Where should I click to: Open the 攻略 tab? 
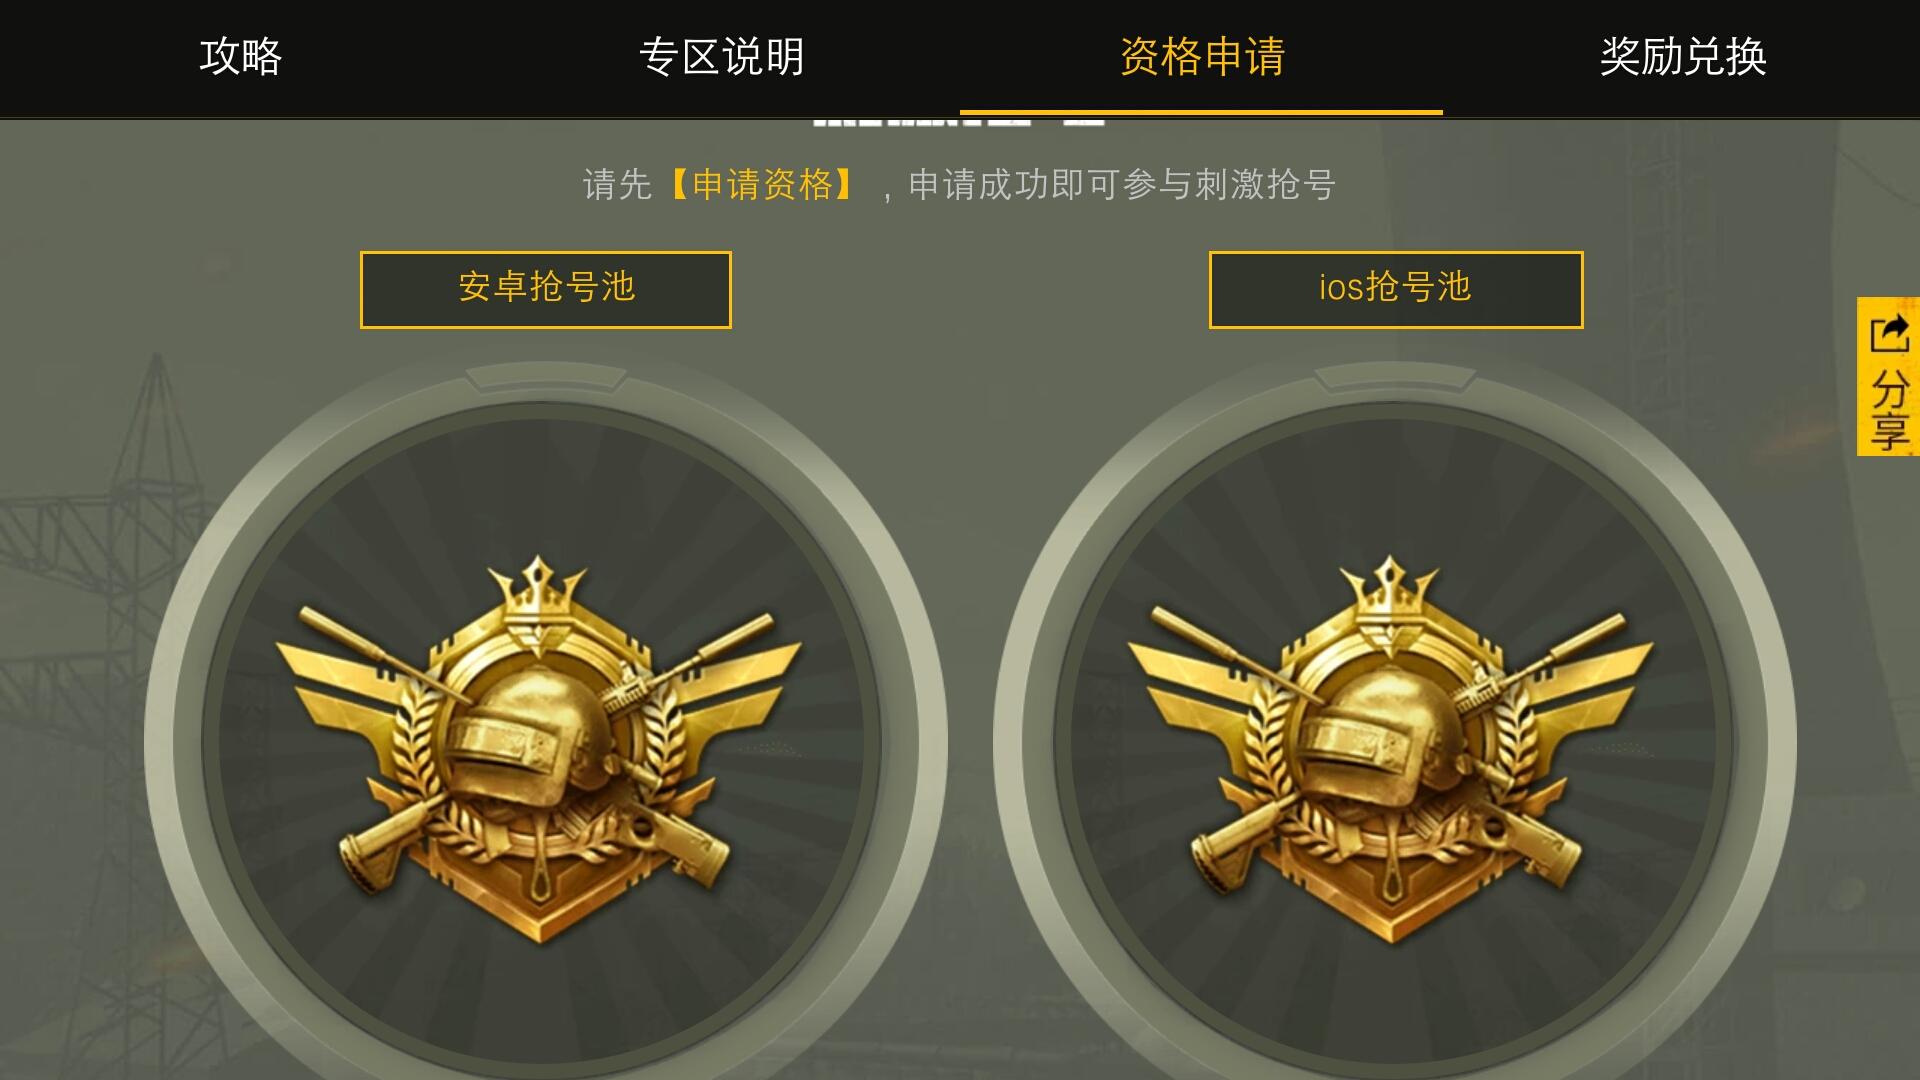(x=240, y=56)
